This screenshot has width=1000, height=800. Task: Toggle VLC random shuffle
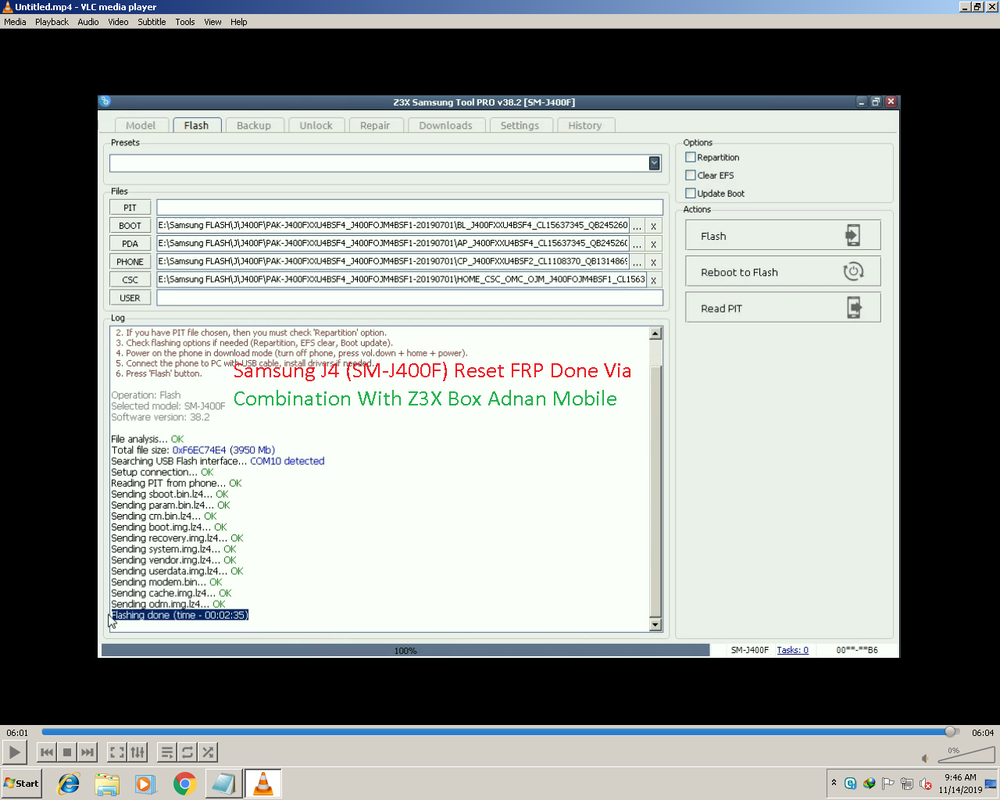208,753
